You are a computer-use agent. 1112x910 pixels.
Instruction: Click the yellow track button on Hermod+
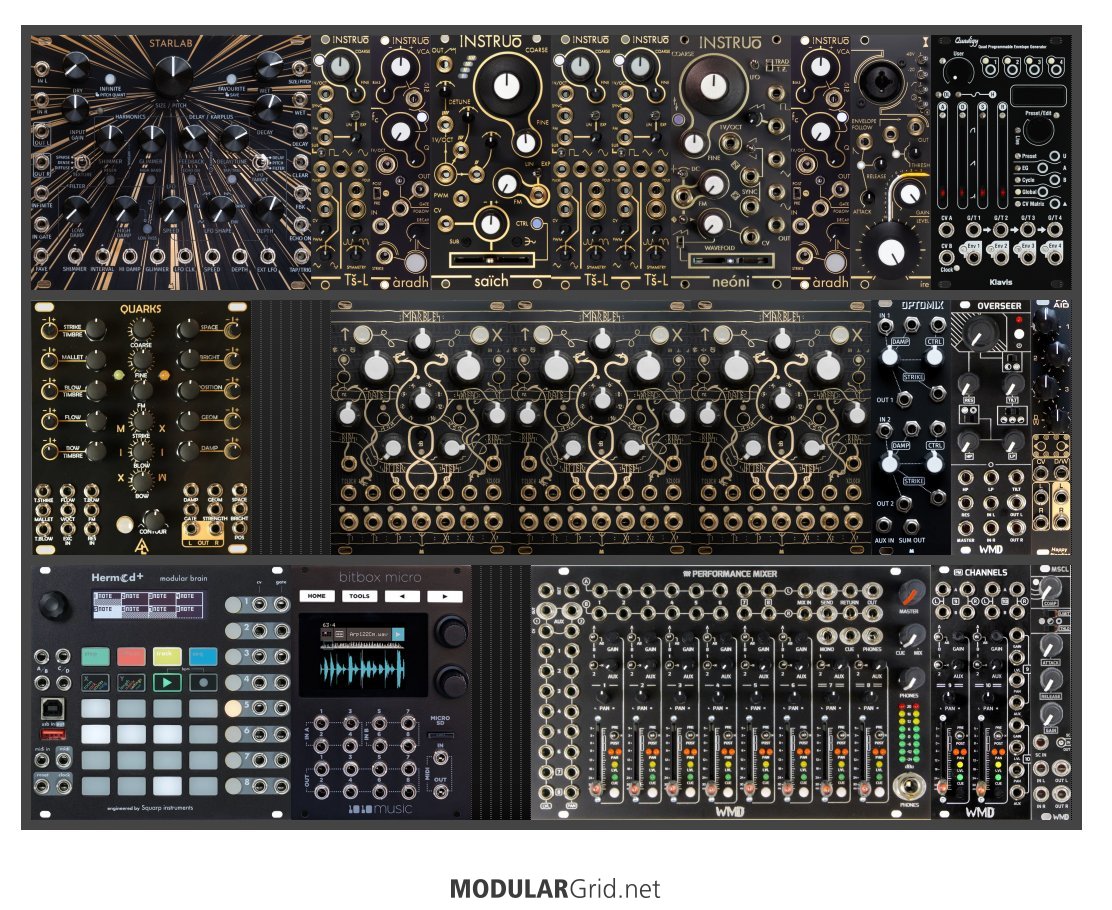coord(167,656)
